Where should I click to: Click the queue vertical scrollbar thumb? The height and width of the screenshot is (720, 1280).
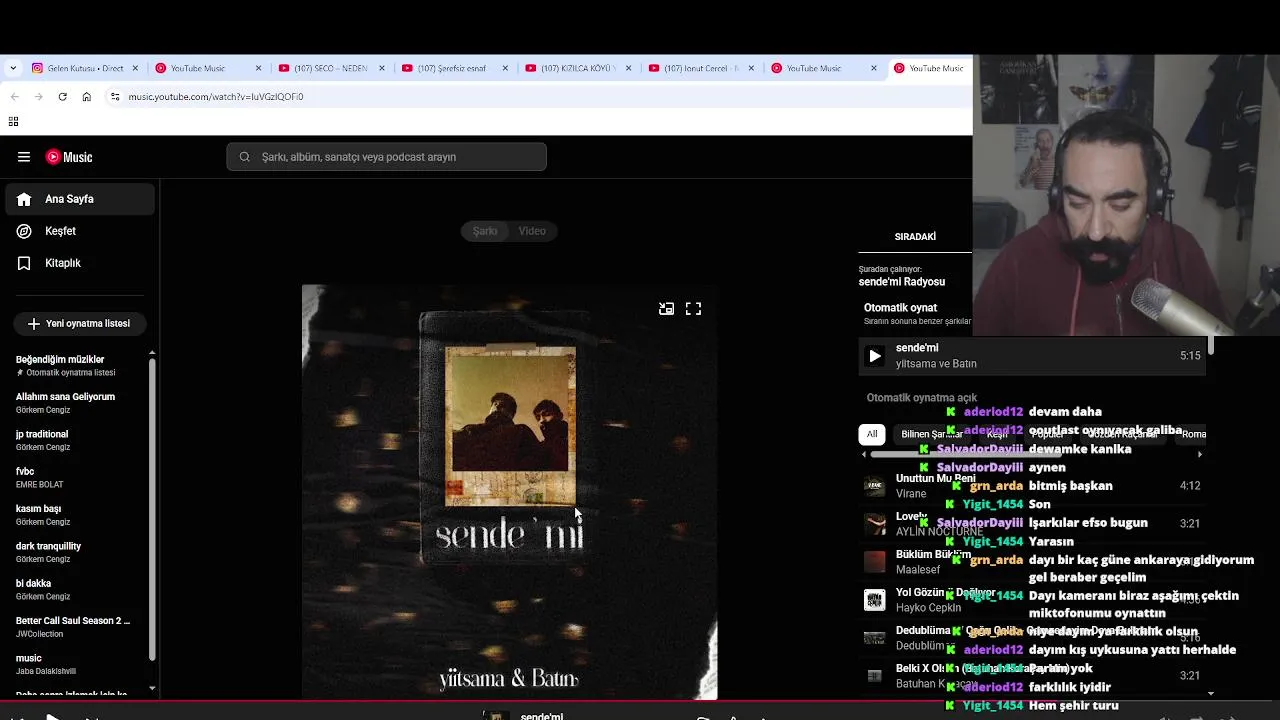click(x=1211, y=345)
